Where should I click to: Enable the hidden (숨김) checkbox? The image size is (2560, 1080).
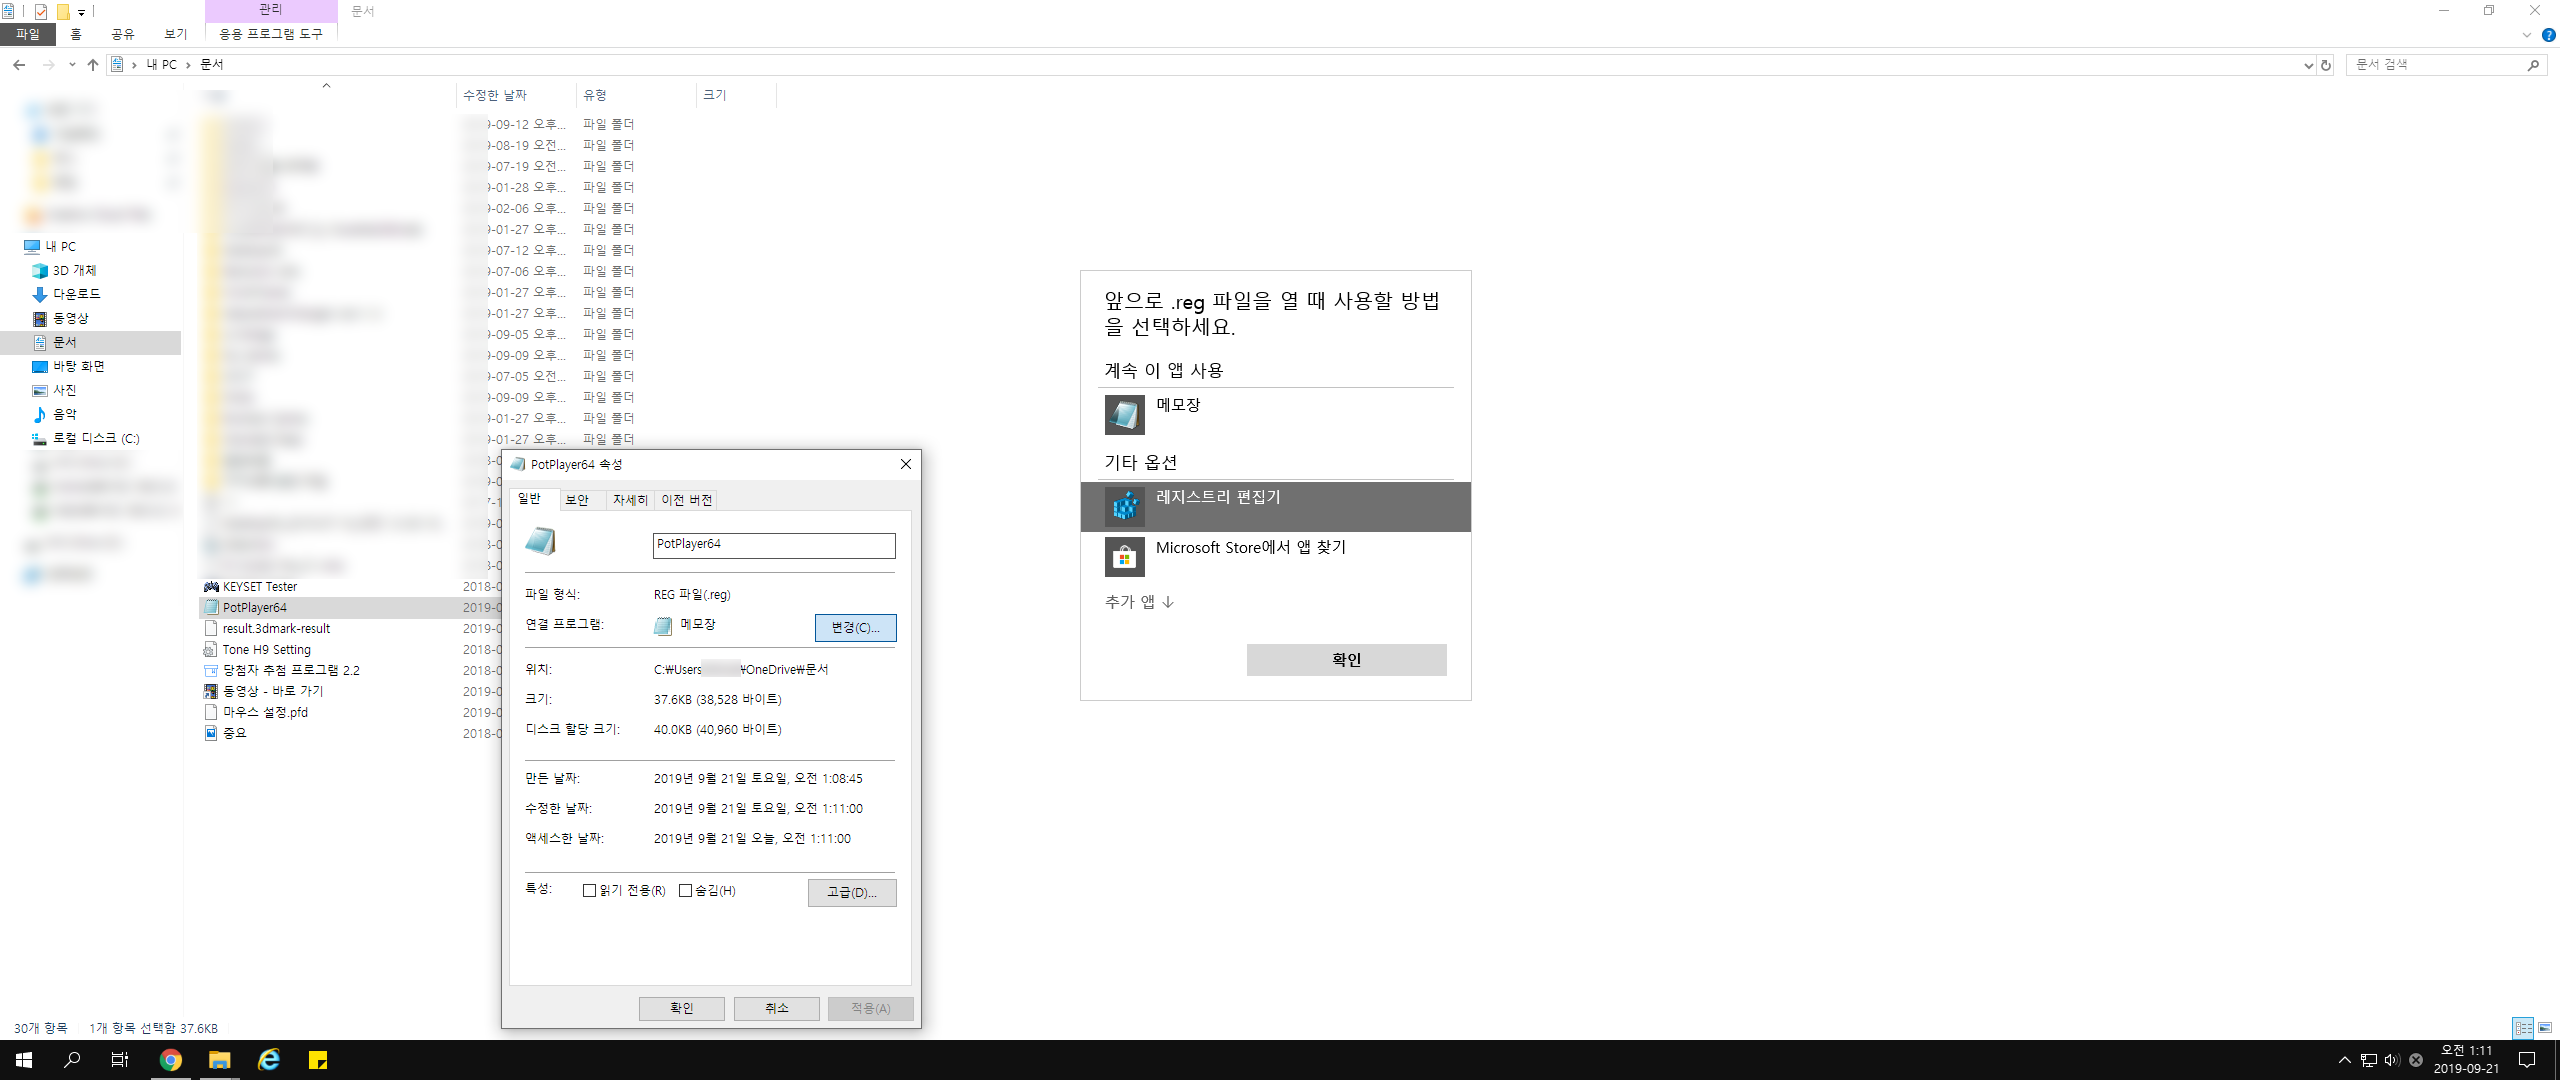685,891
